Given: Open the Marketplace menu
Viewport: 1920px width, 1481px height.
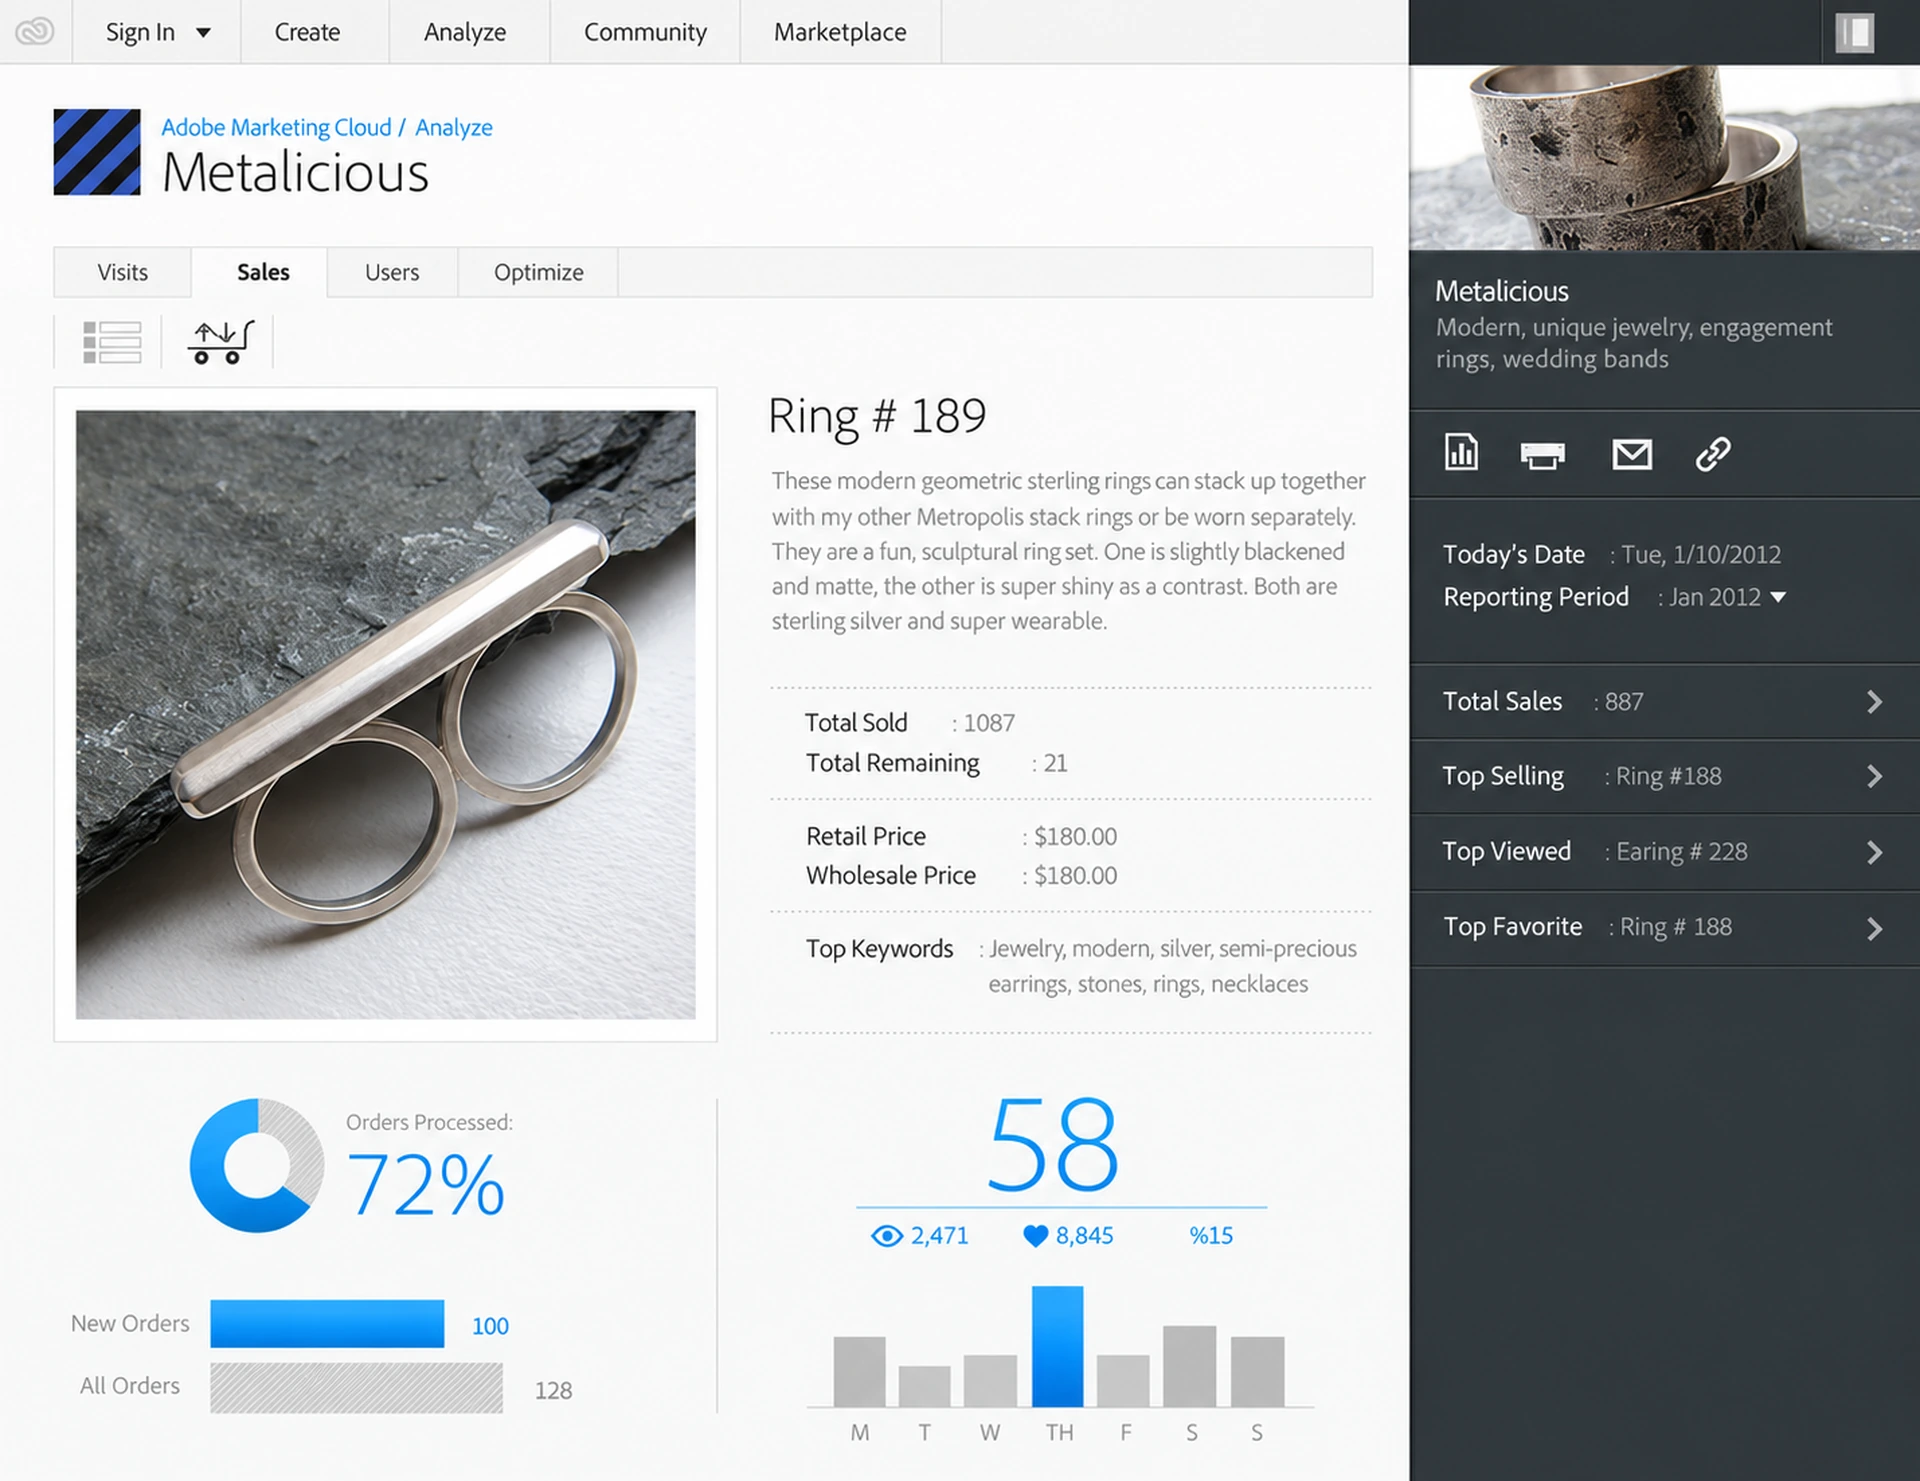Looking at the screenshot, I should [x=840, y=32].
